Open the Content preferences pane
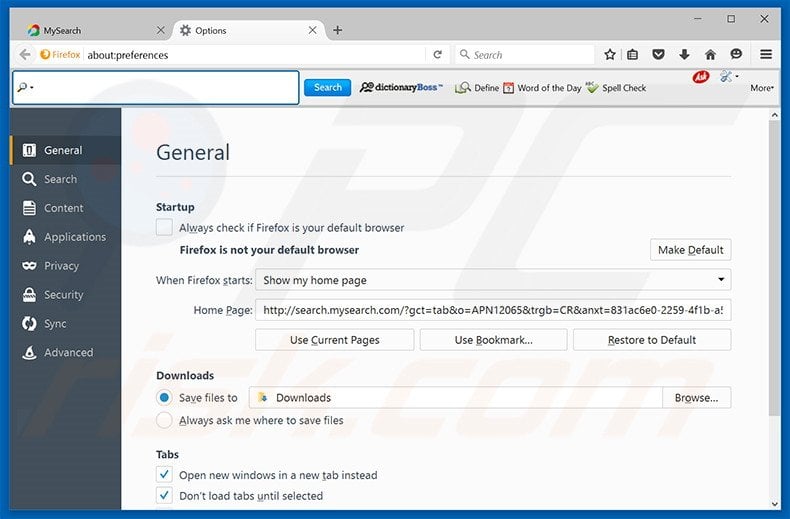Screen dimensions: 790x519 pos(65,208)
